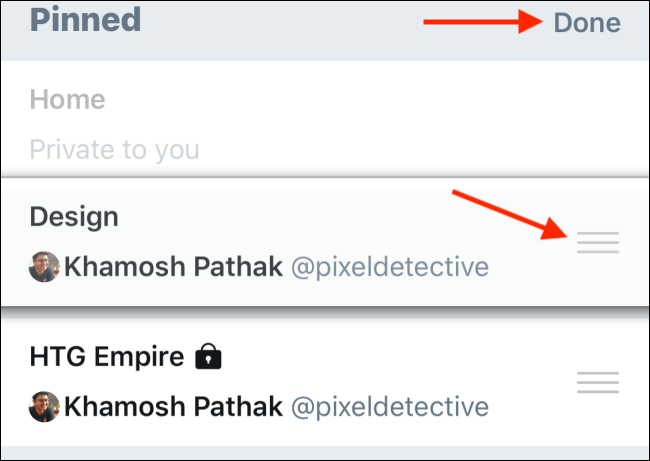The width and height of the screenshot is (650, 461).
Task: Tap the lock icon beside HTG Empire
Action: (x=208, y=356)
